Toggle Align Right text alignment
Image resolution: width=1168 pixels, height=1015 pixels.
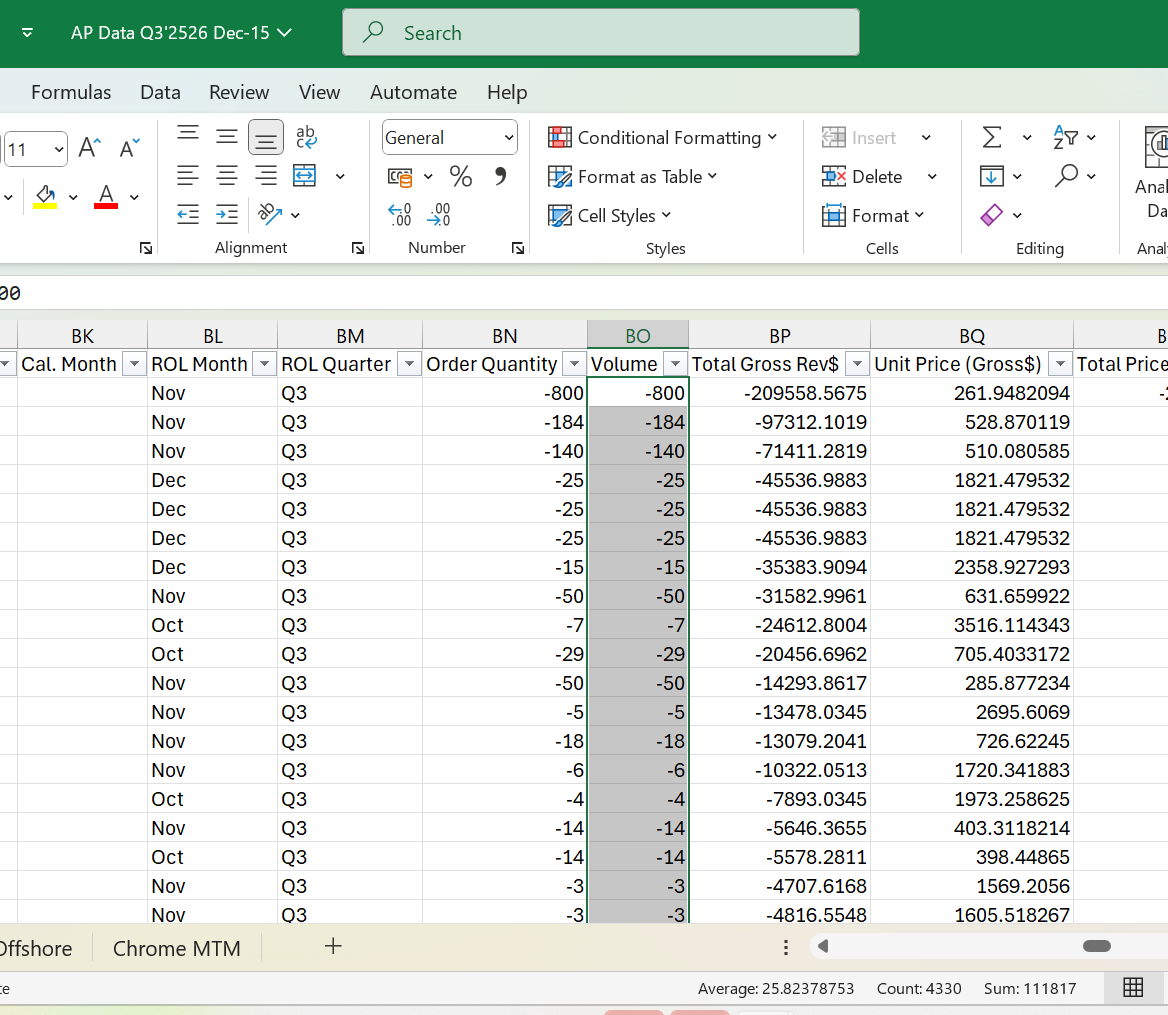tap(265, 176)
